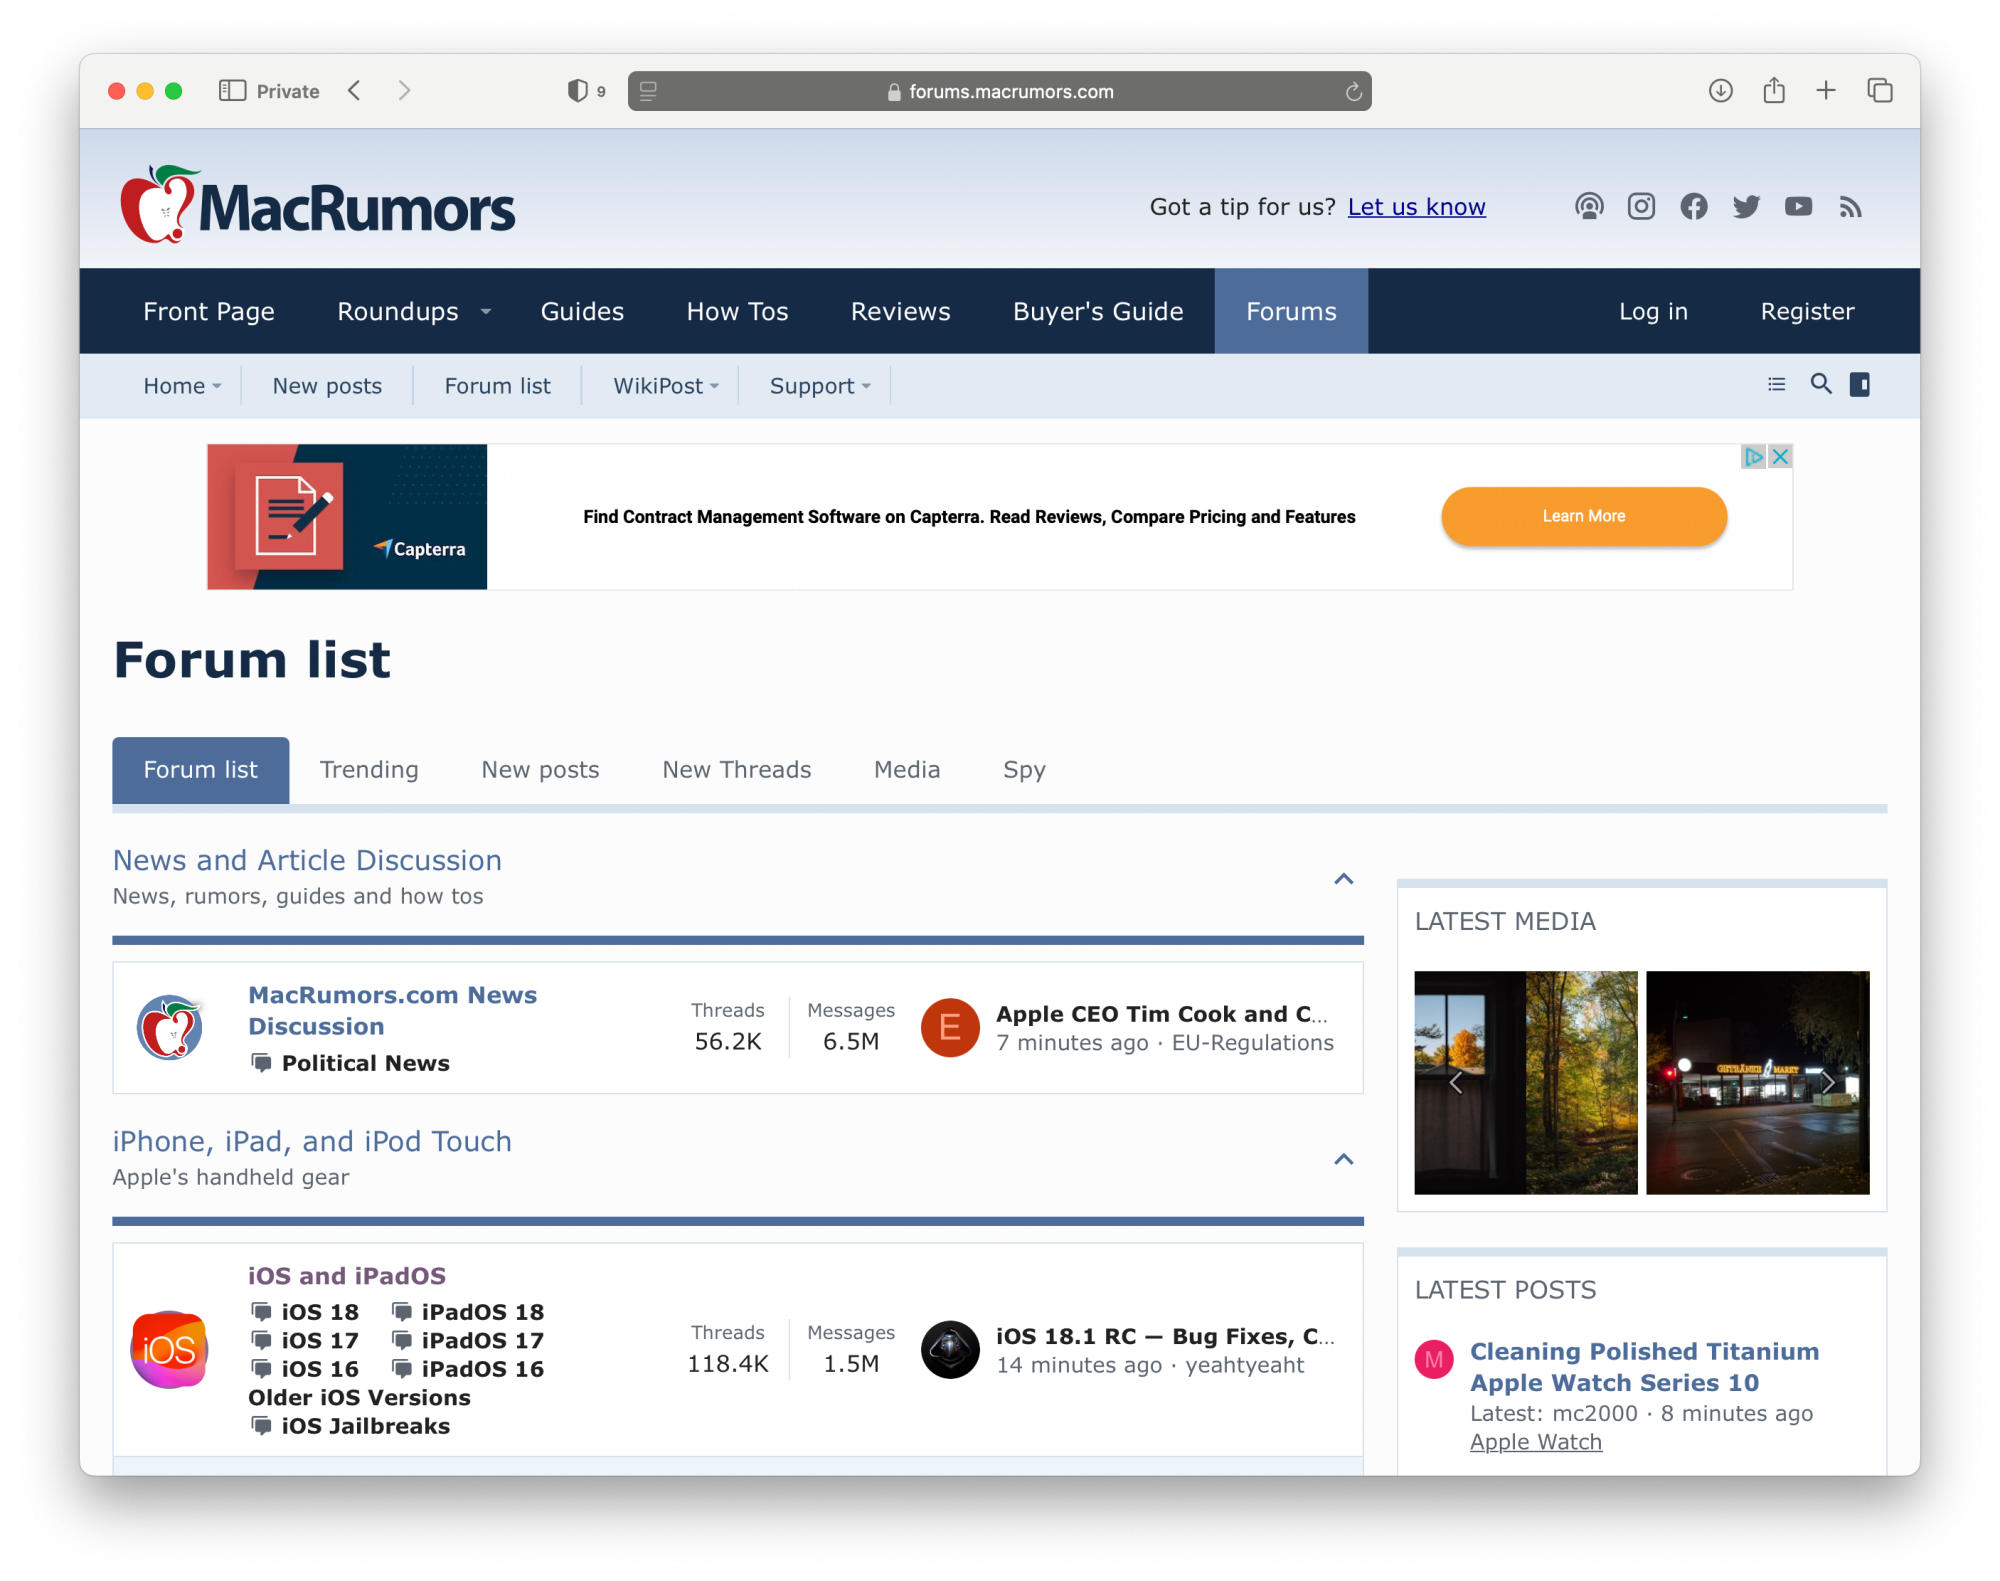Toggle the sidebar display icon
This screenshot has width=2000, height=1581.
(x=1860, y=384)
